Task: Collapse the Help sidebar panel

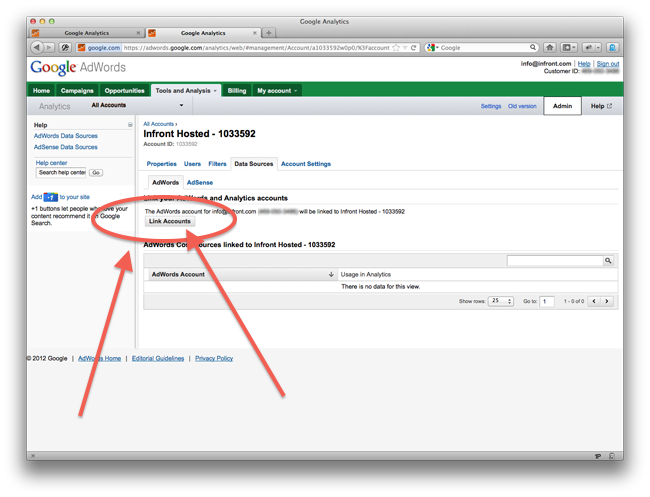Action: (130, 125)
